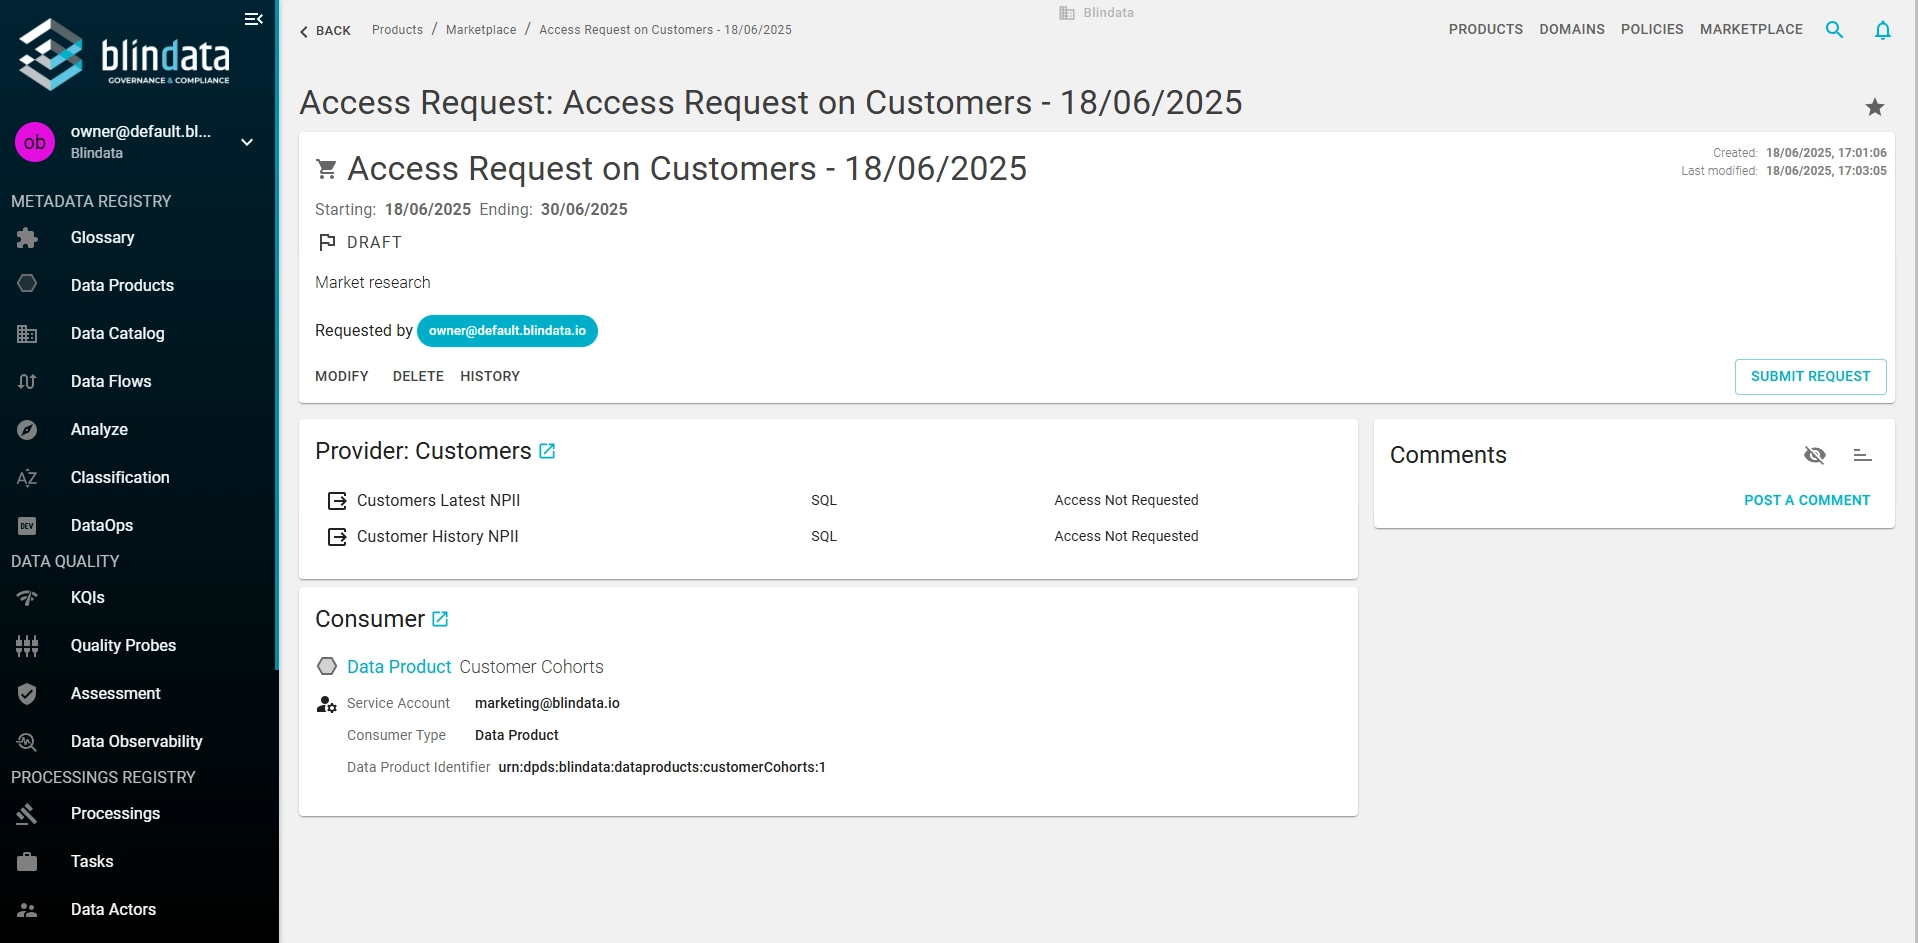Click Customer History NPII port icon

point(338,537)
